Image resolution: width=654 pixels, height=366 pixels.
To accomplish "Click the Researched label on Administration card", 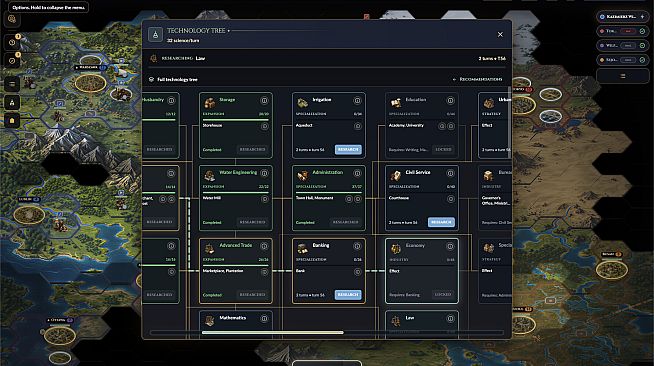I will point(345,222).
